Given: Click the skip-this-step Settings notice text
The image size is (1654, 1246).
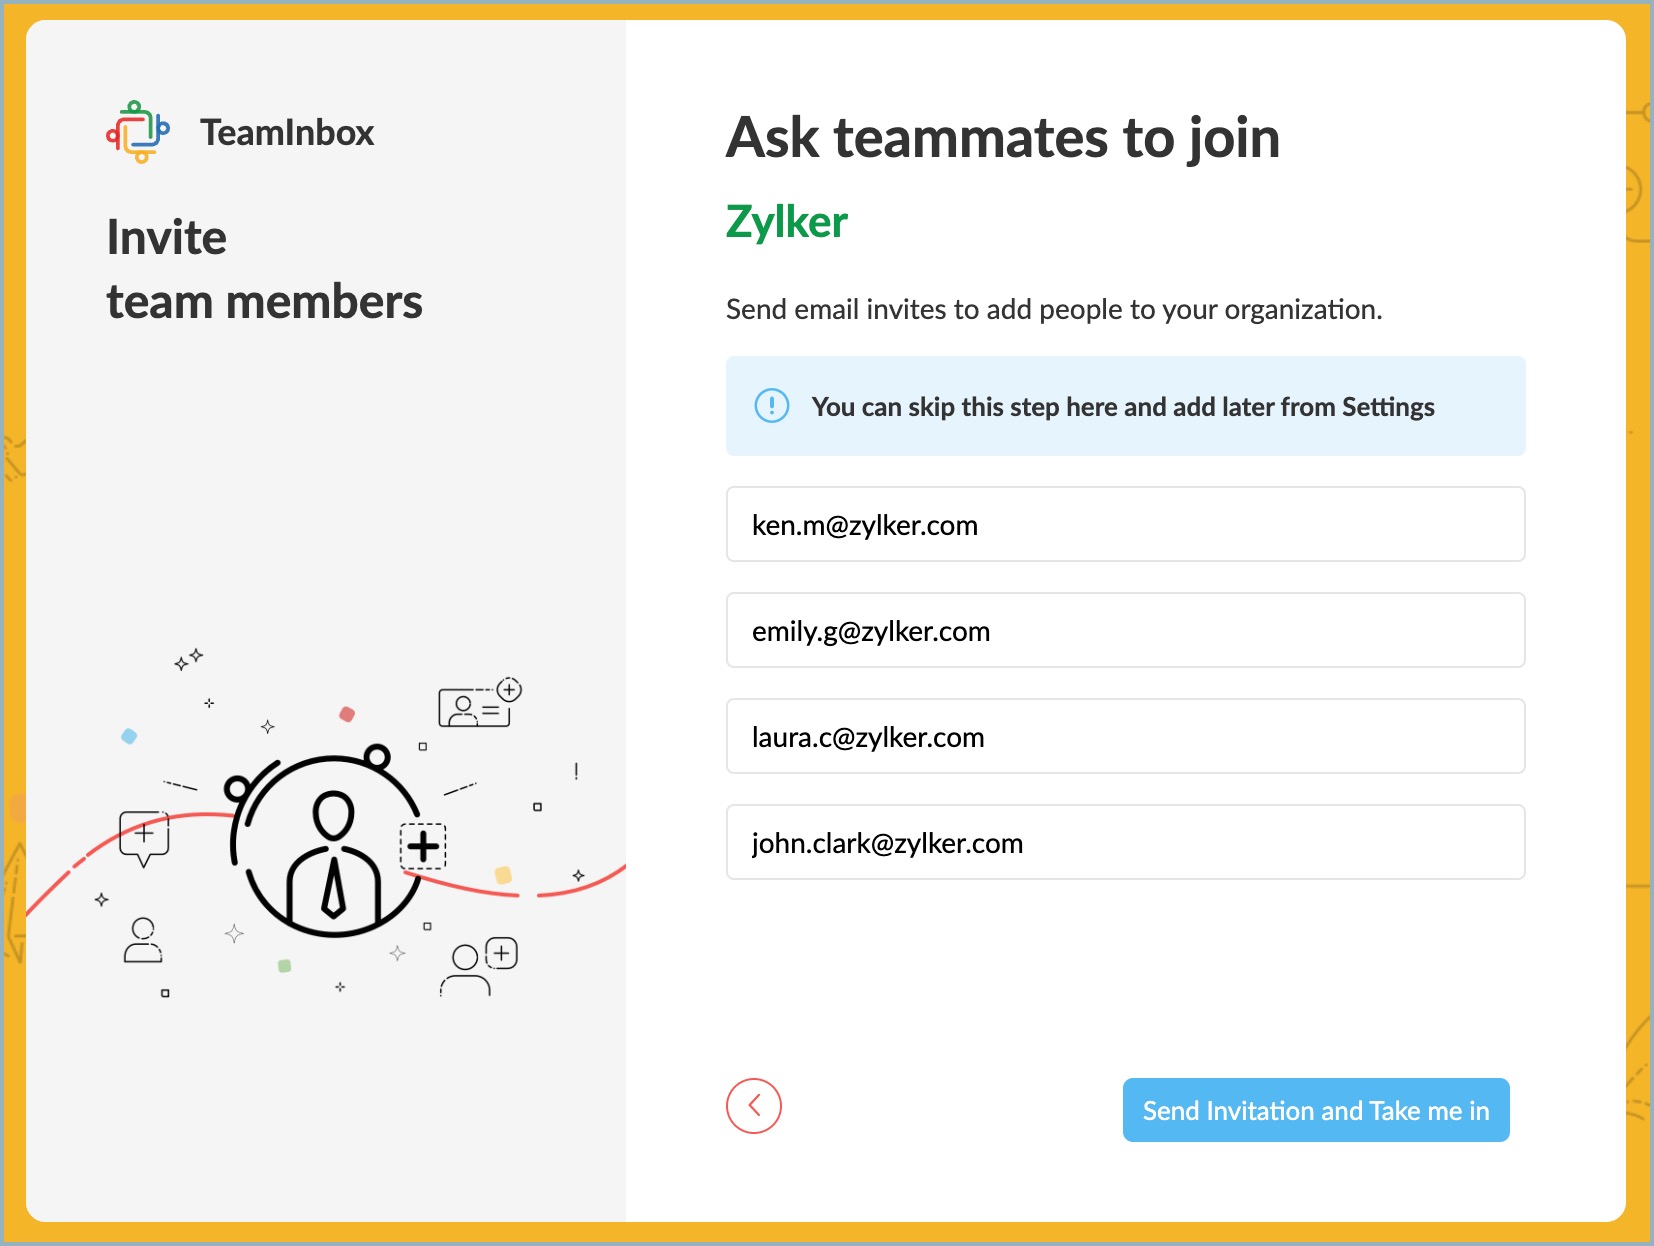Looking at the screenshot, I should pos(1123,407).
